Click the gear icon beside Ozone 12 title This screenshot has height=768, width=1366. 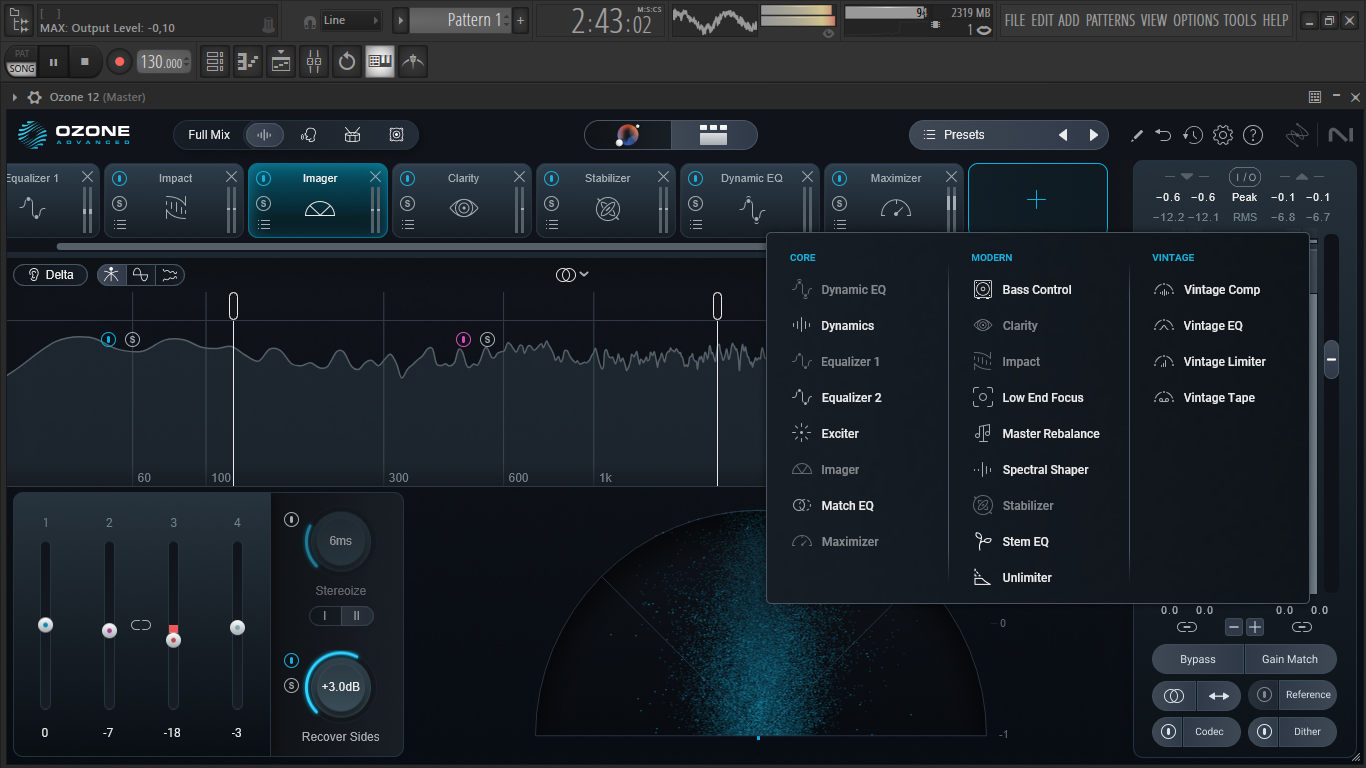coord(34,97)
